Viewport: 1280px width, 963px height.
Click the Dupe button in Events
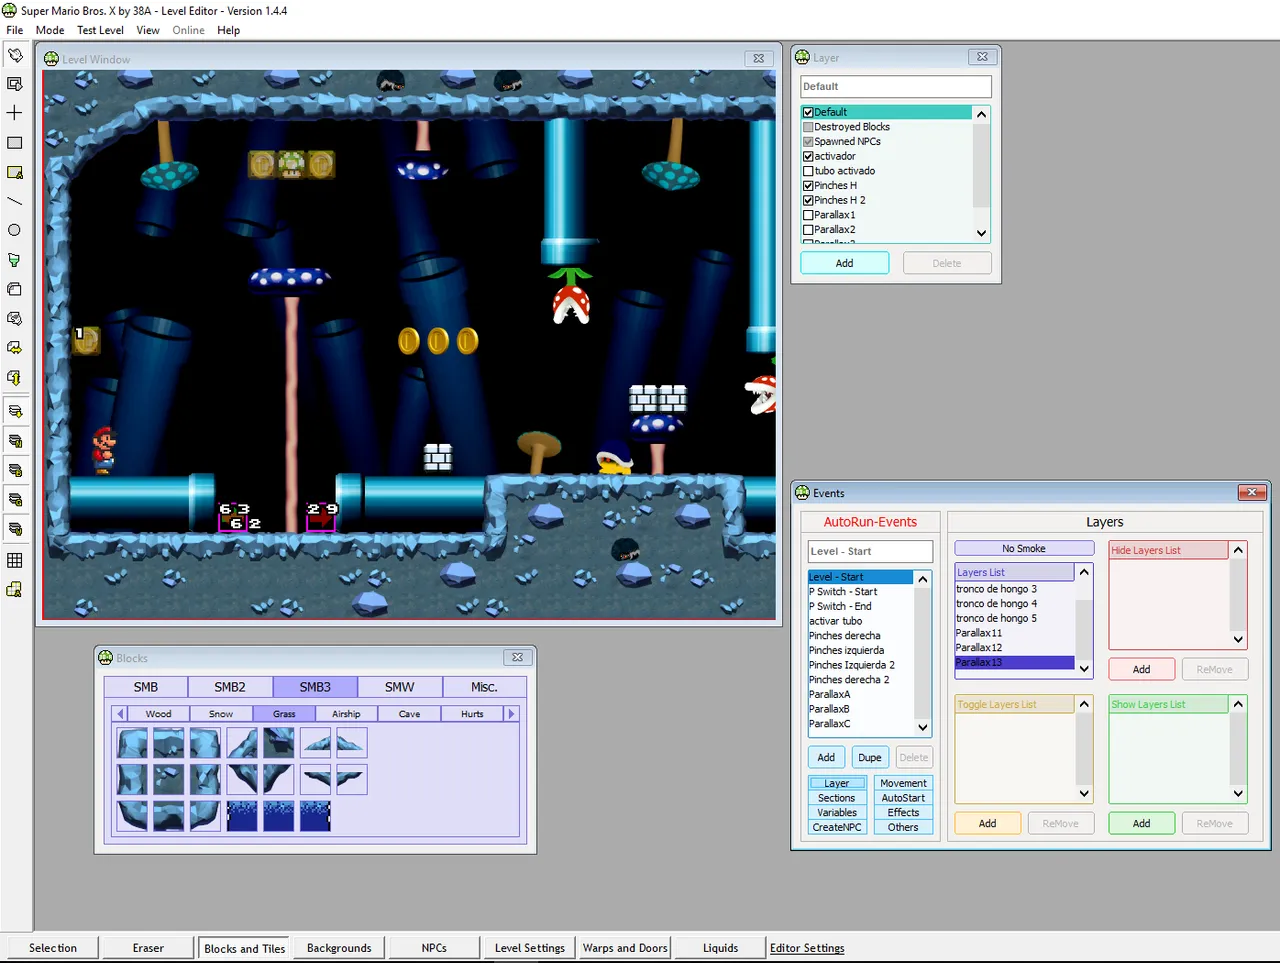click(x=870, y=757)
